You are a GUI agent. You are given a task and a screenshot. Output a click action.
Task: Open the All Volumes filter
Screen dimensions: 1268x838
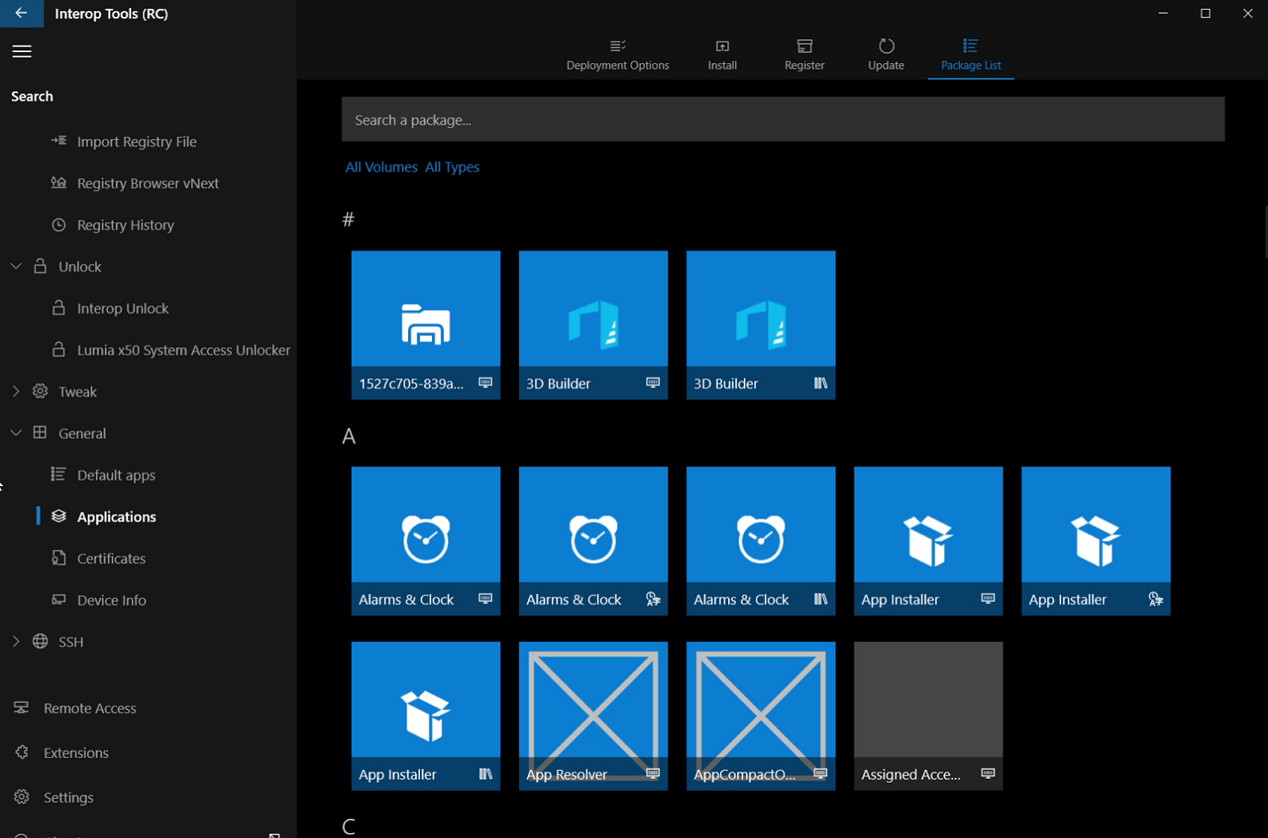(x=381, y=167)
